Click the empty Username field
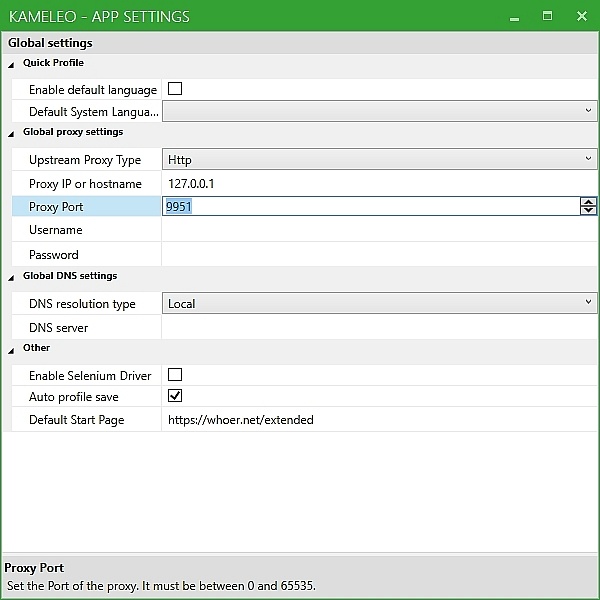Image resolution: width=600 pixels, height=600 pixels. pyautogui.click(x=380, y=230)
